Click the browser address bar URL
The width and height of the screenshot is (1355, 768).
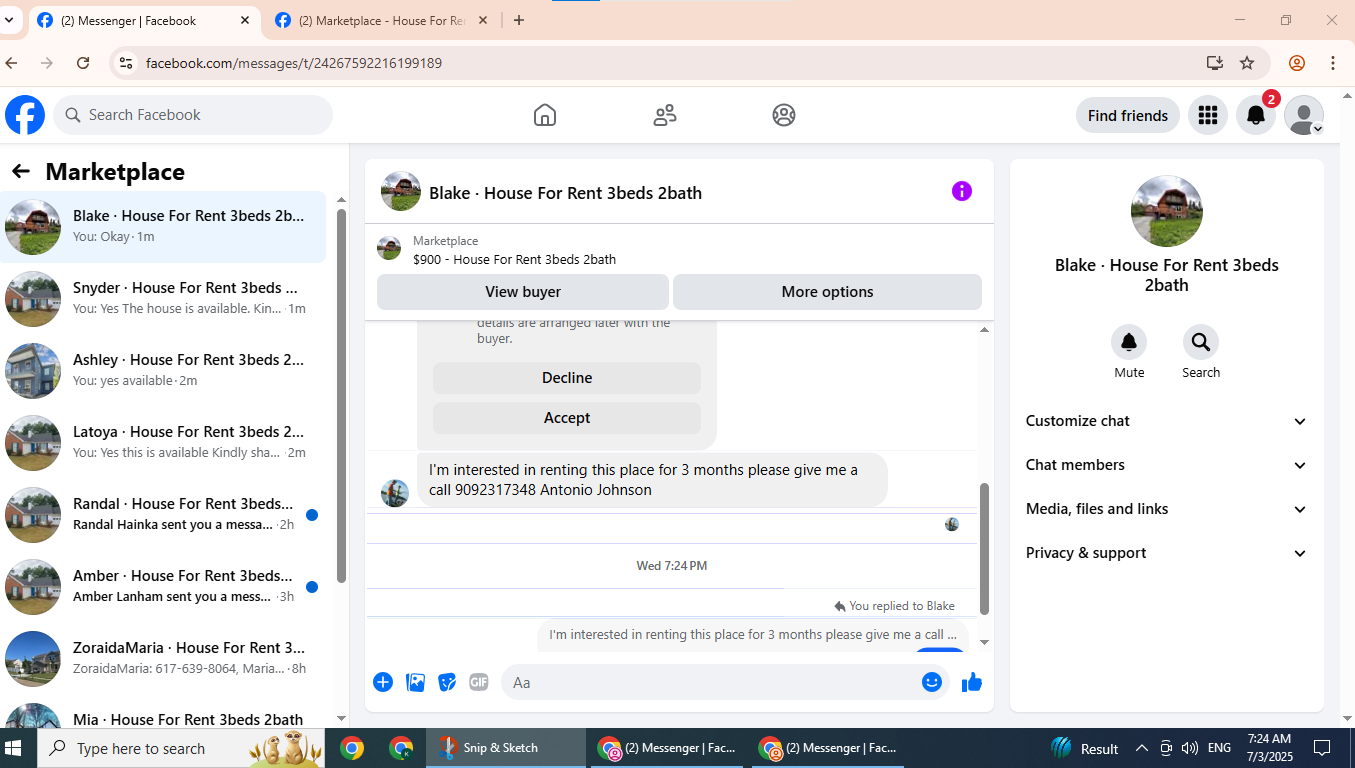(x=294, y=63)
